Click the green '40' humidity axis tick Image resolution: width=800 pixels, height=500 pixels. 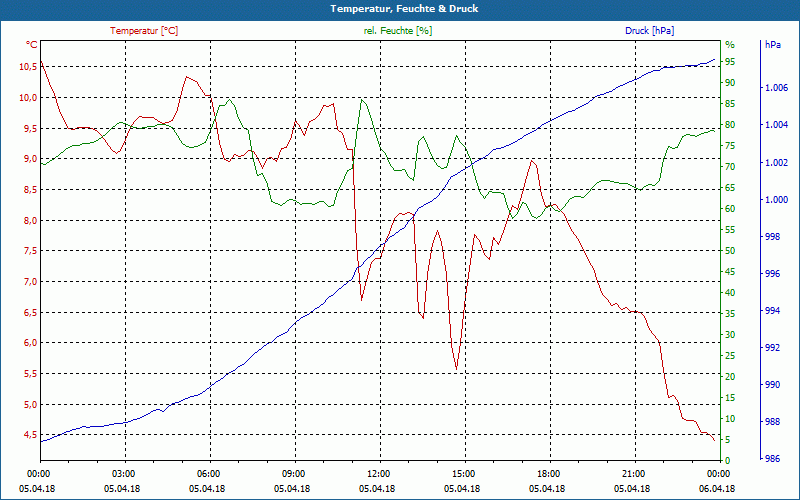pos(730,293)
